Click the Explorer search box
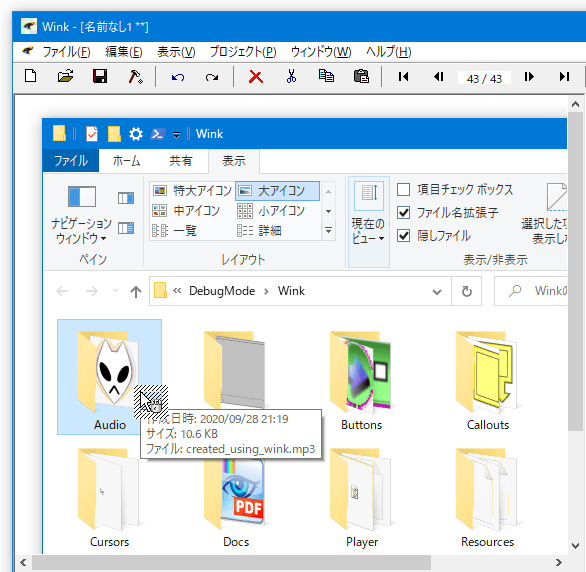586x572 pixels. coord(531,291)
